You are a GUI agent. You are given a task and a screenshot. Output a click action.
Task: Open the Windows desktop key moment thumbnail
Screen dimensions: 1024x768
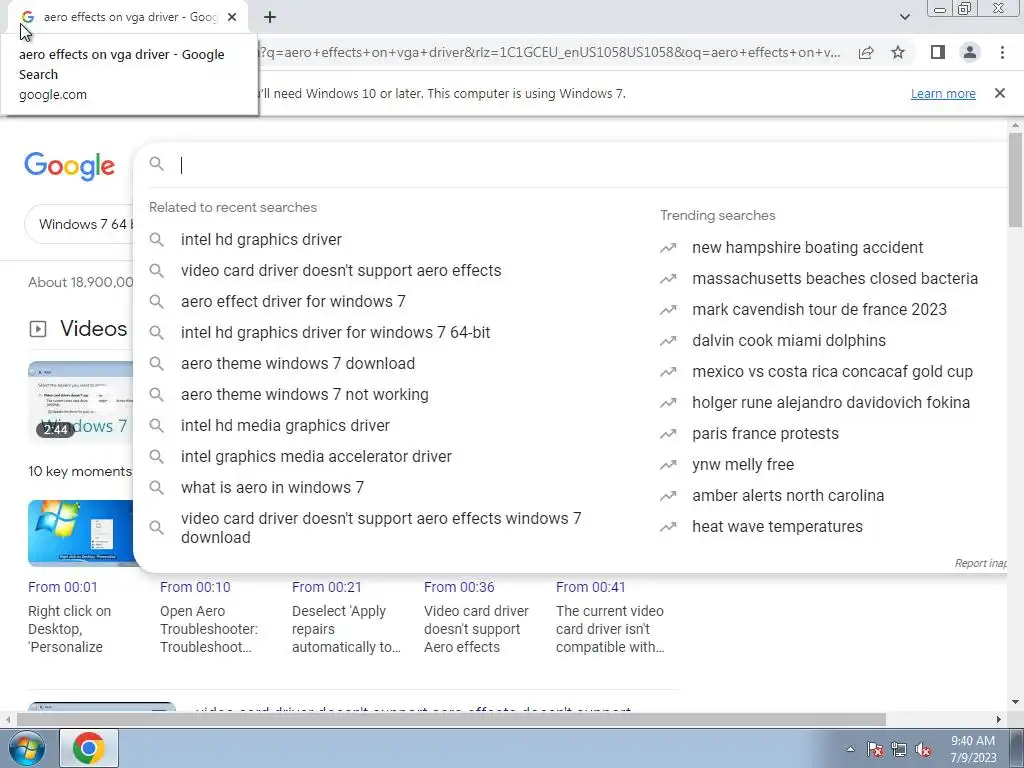point(80,533)
